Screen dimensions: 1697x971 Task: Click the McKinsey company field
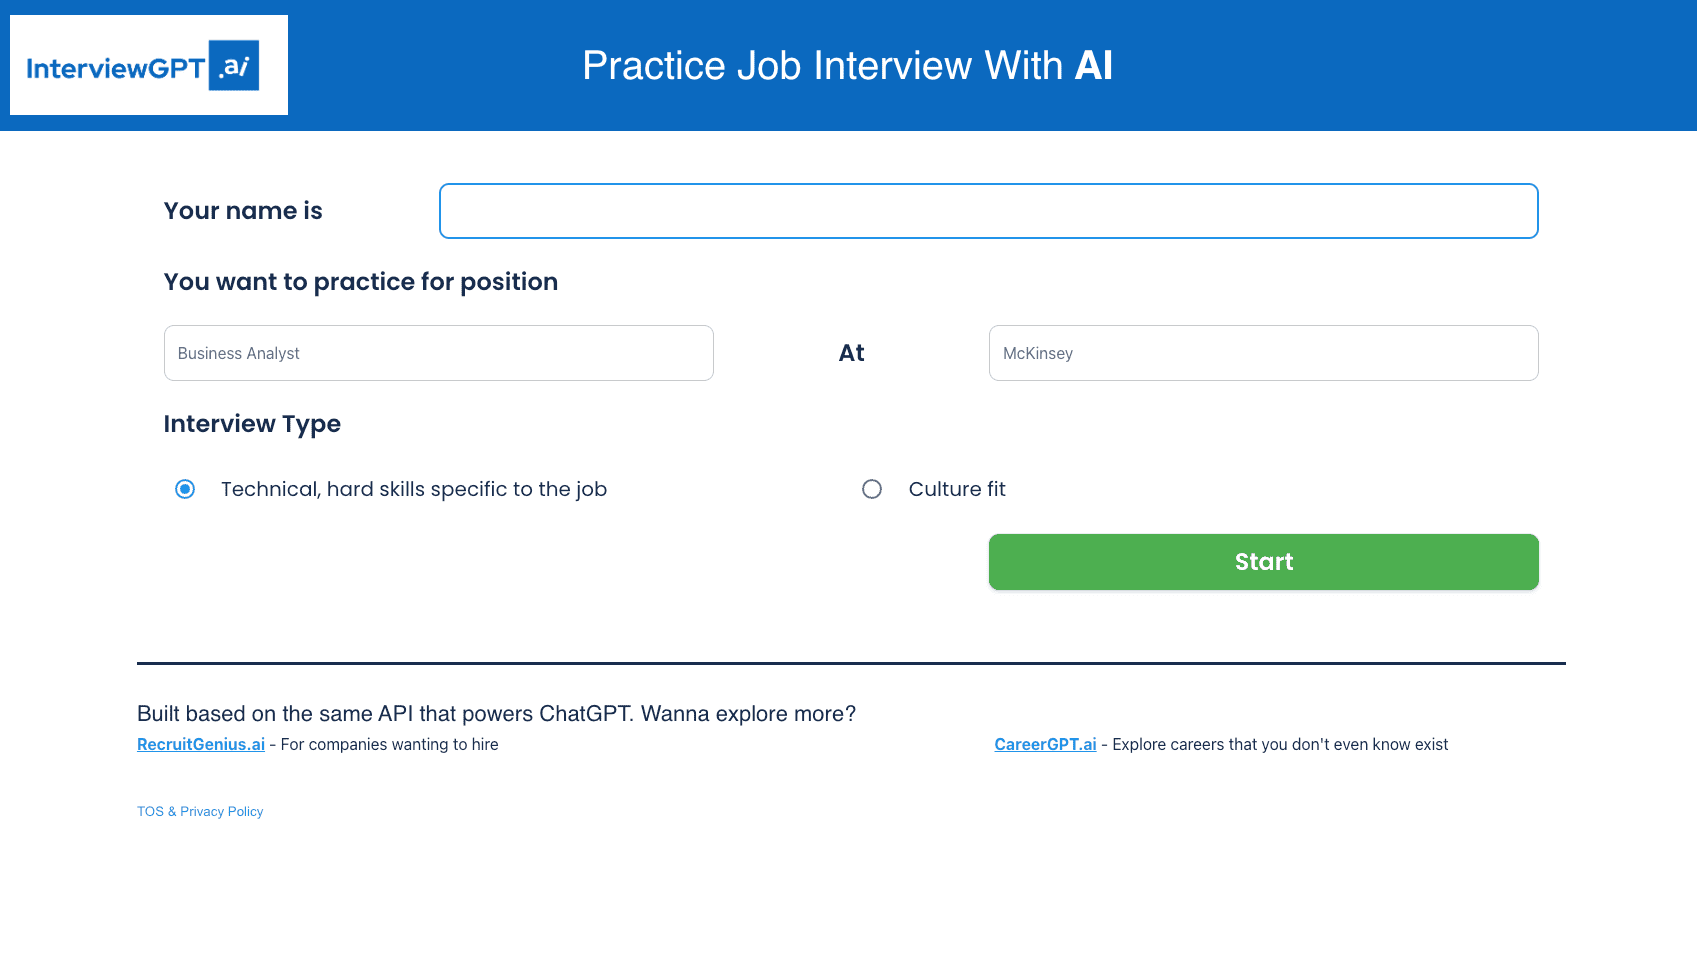(x=1263, y=353)
